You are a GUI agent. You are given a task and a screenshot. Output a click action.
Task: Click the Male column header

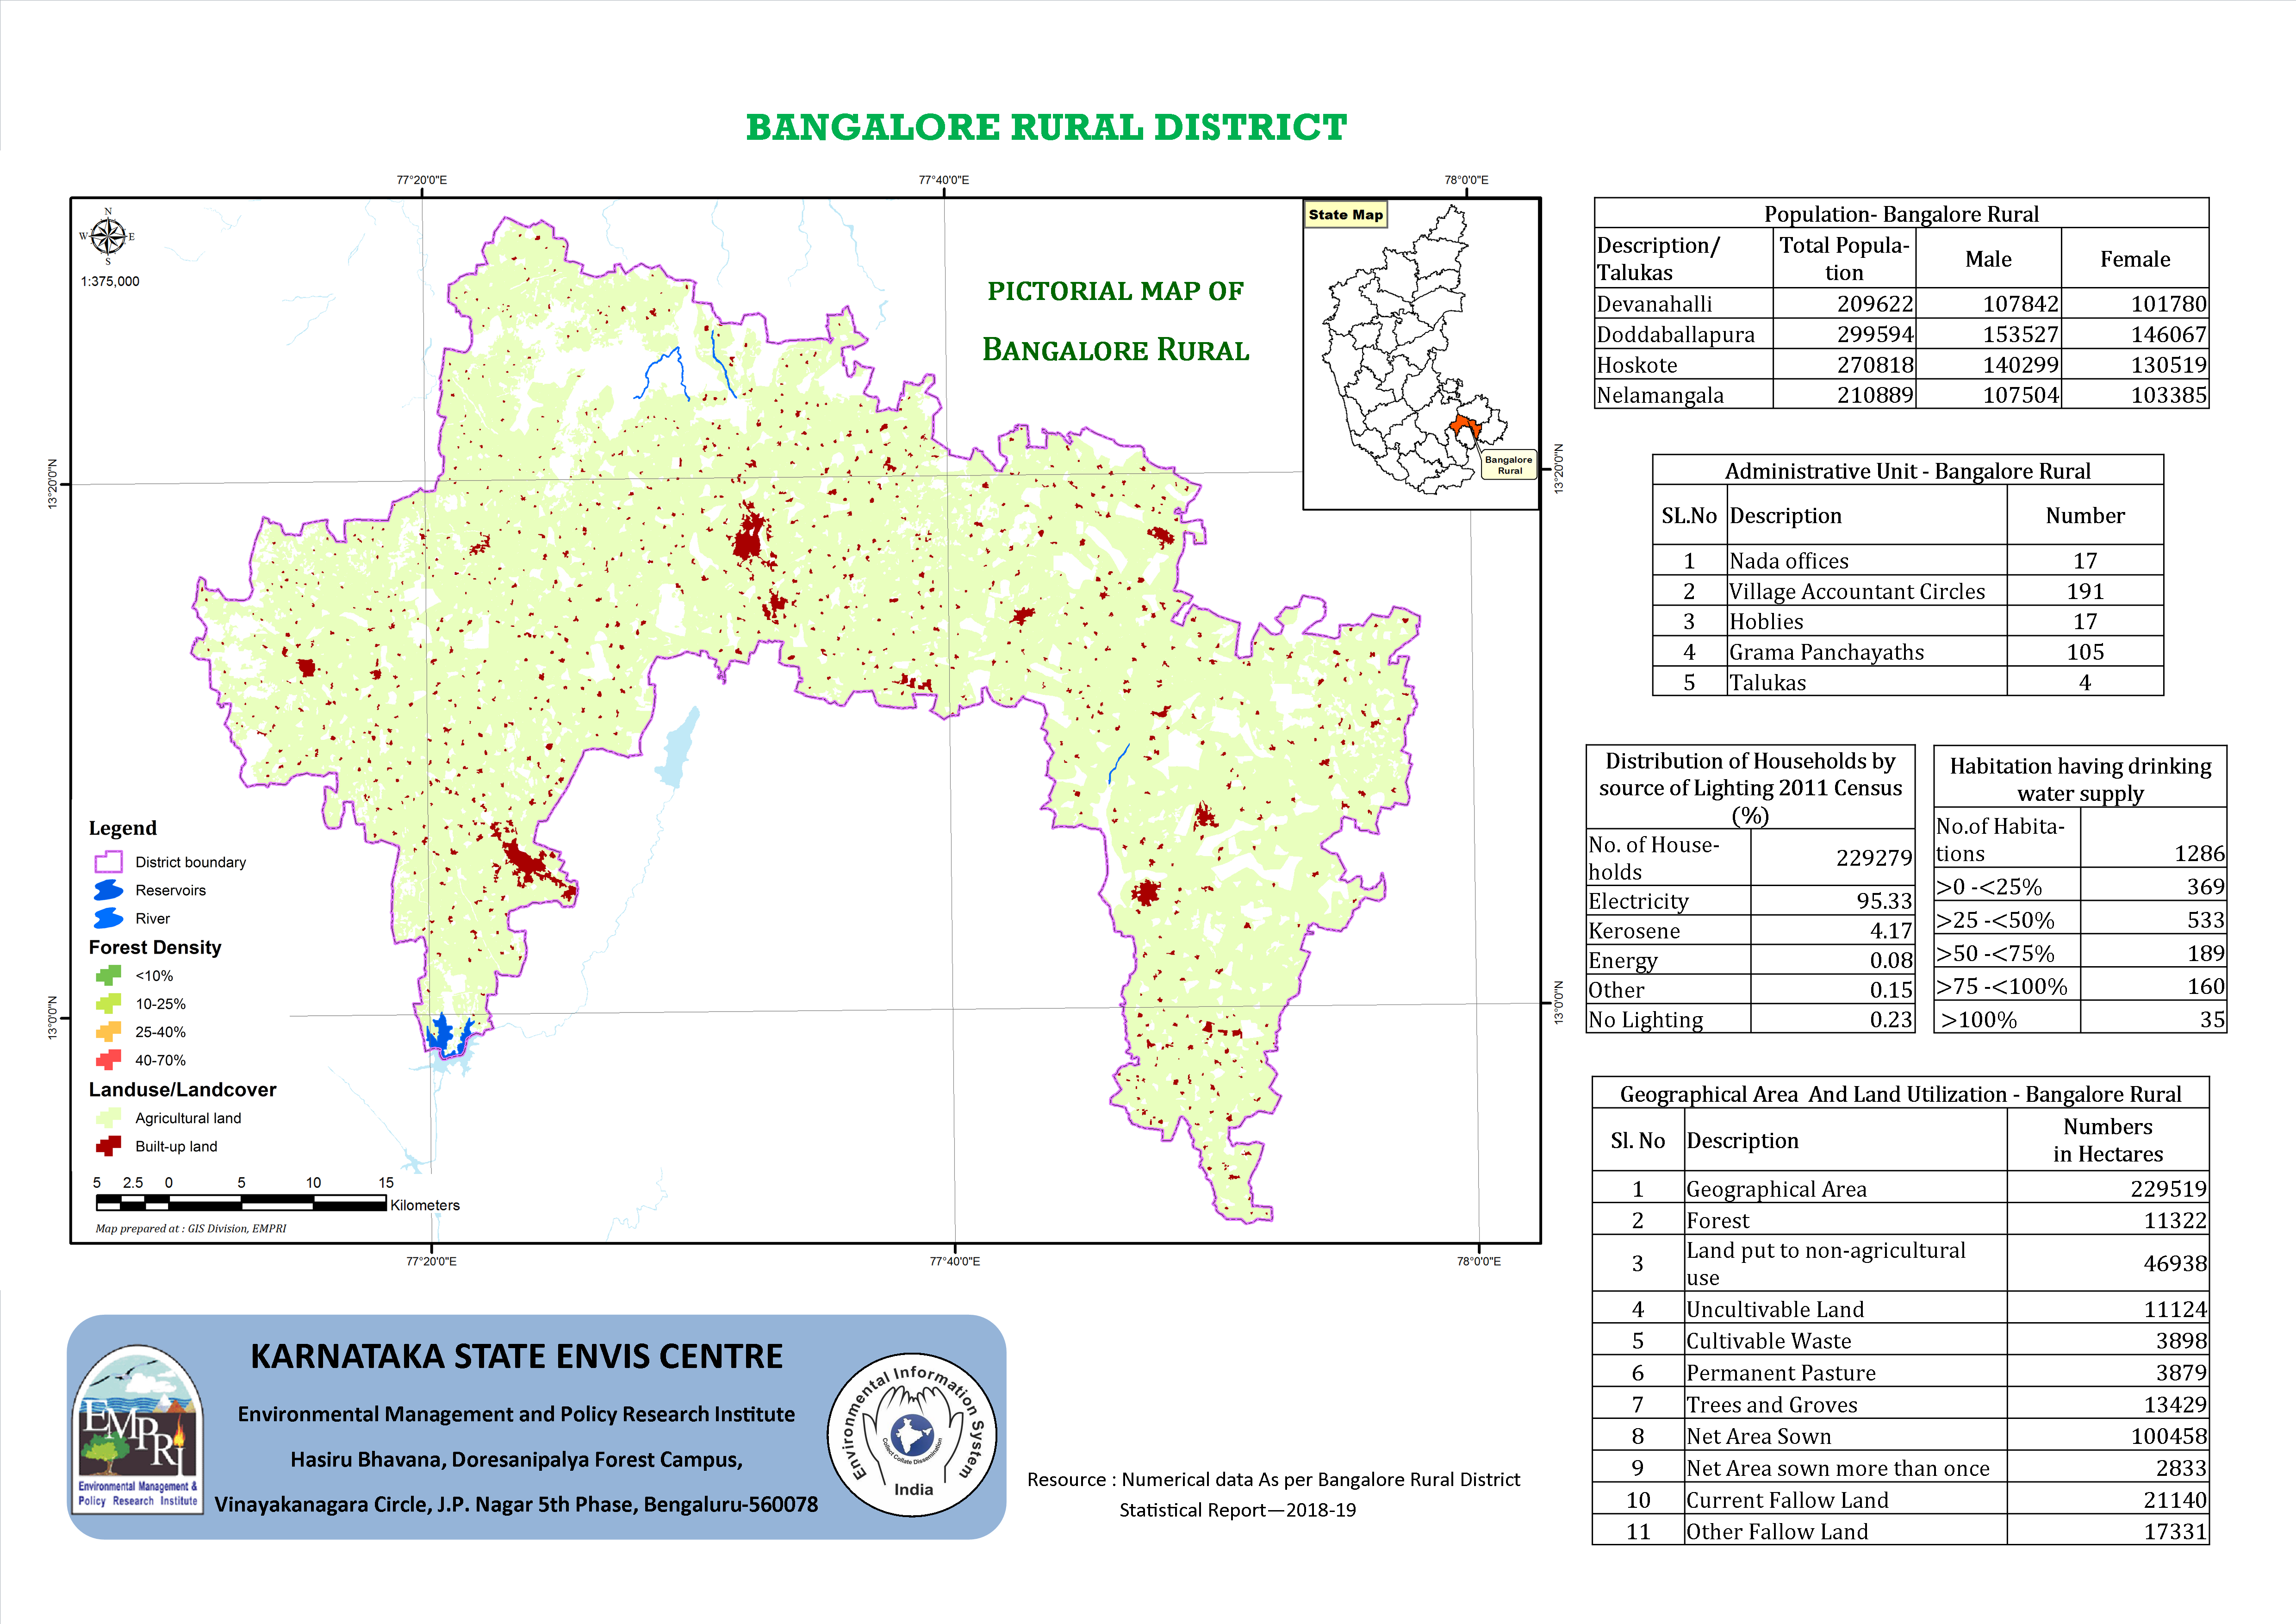[x=1988, y=259]
